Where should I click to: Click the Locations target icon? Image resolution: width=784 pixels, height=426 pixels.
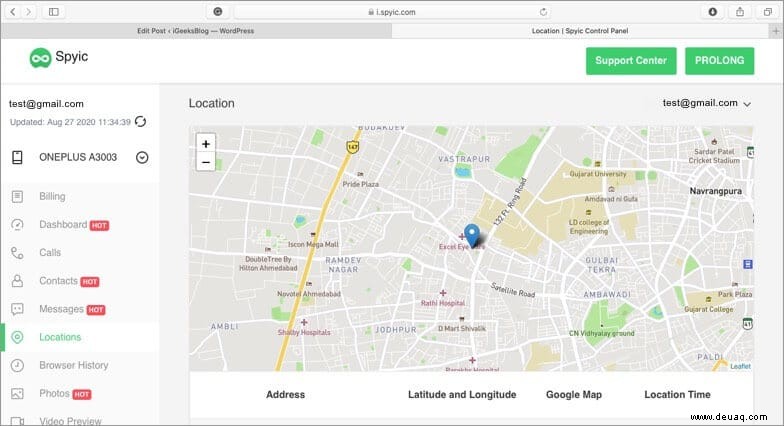[17, 337]
